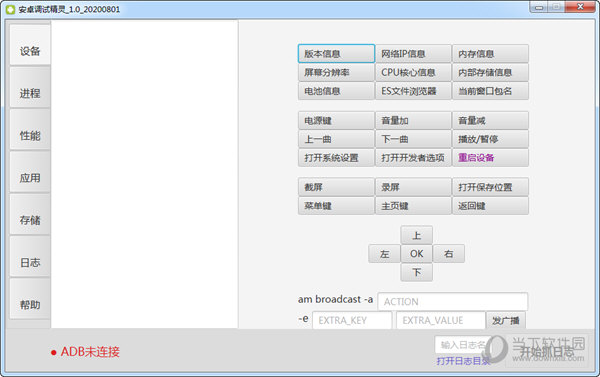This screenshot has height=377, width=600.
Task: Skip to next track with 下一曲
Action: 413,139
